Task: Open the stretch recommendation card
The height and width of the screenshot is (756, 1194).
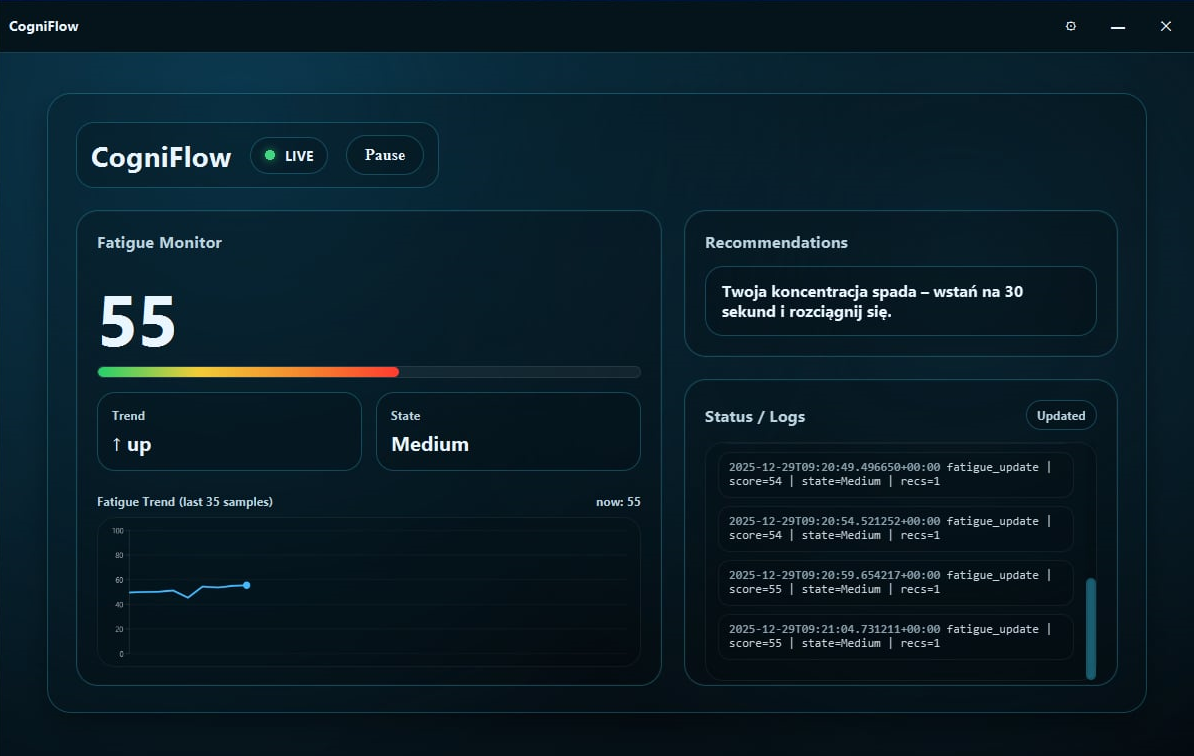Action: point(900,302)
